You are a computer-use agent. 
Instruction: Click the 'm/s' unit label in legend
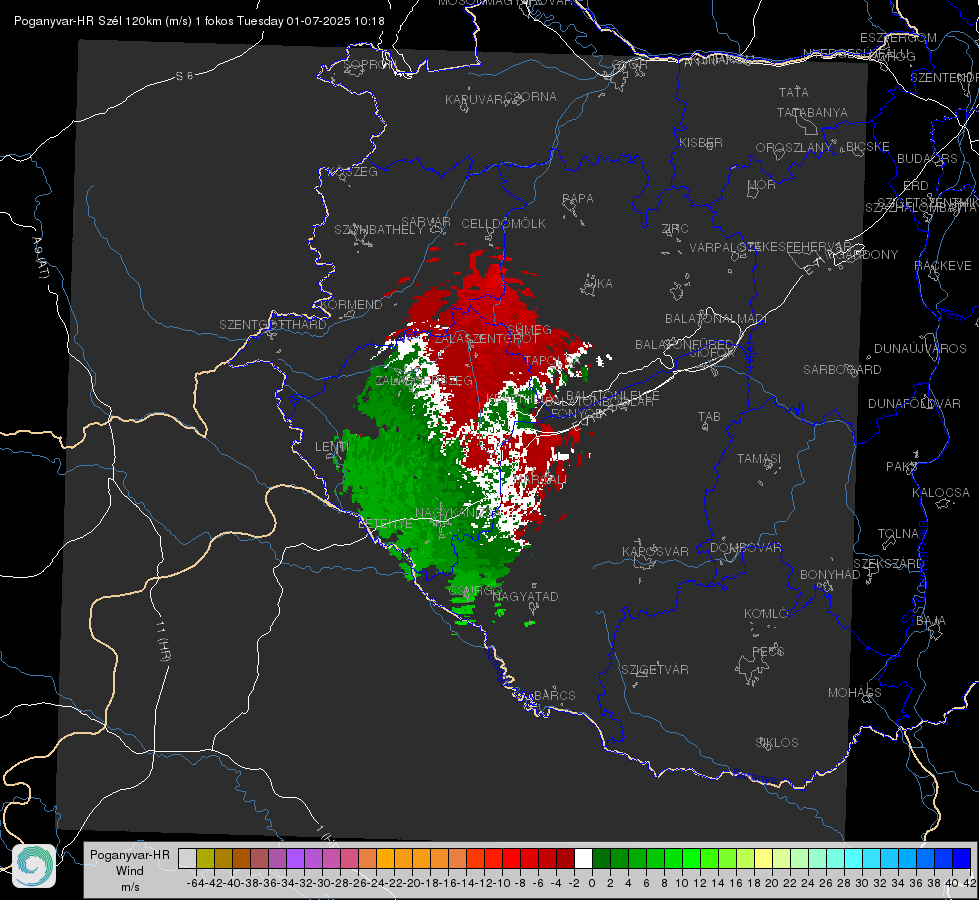(x=130, y=887)
